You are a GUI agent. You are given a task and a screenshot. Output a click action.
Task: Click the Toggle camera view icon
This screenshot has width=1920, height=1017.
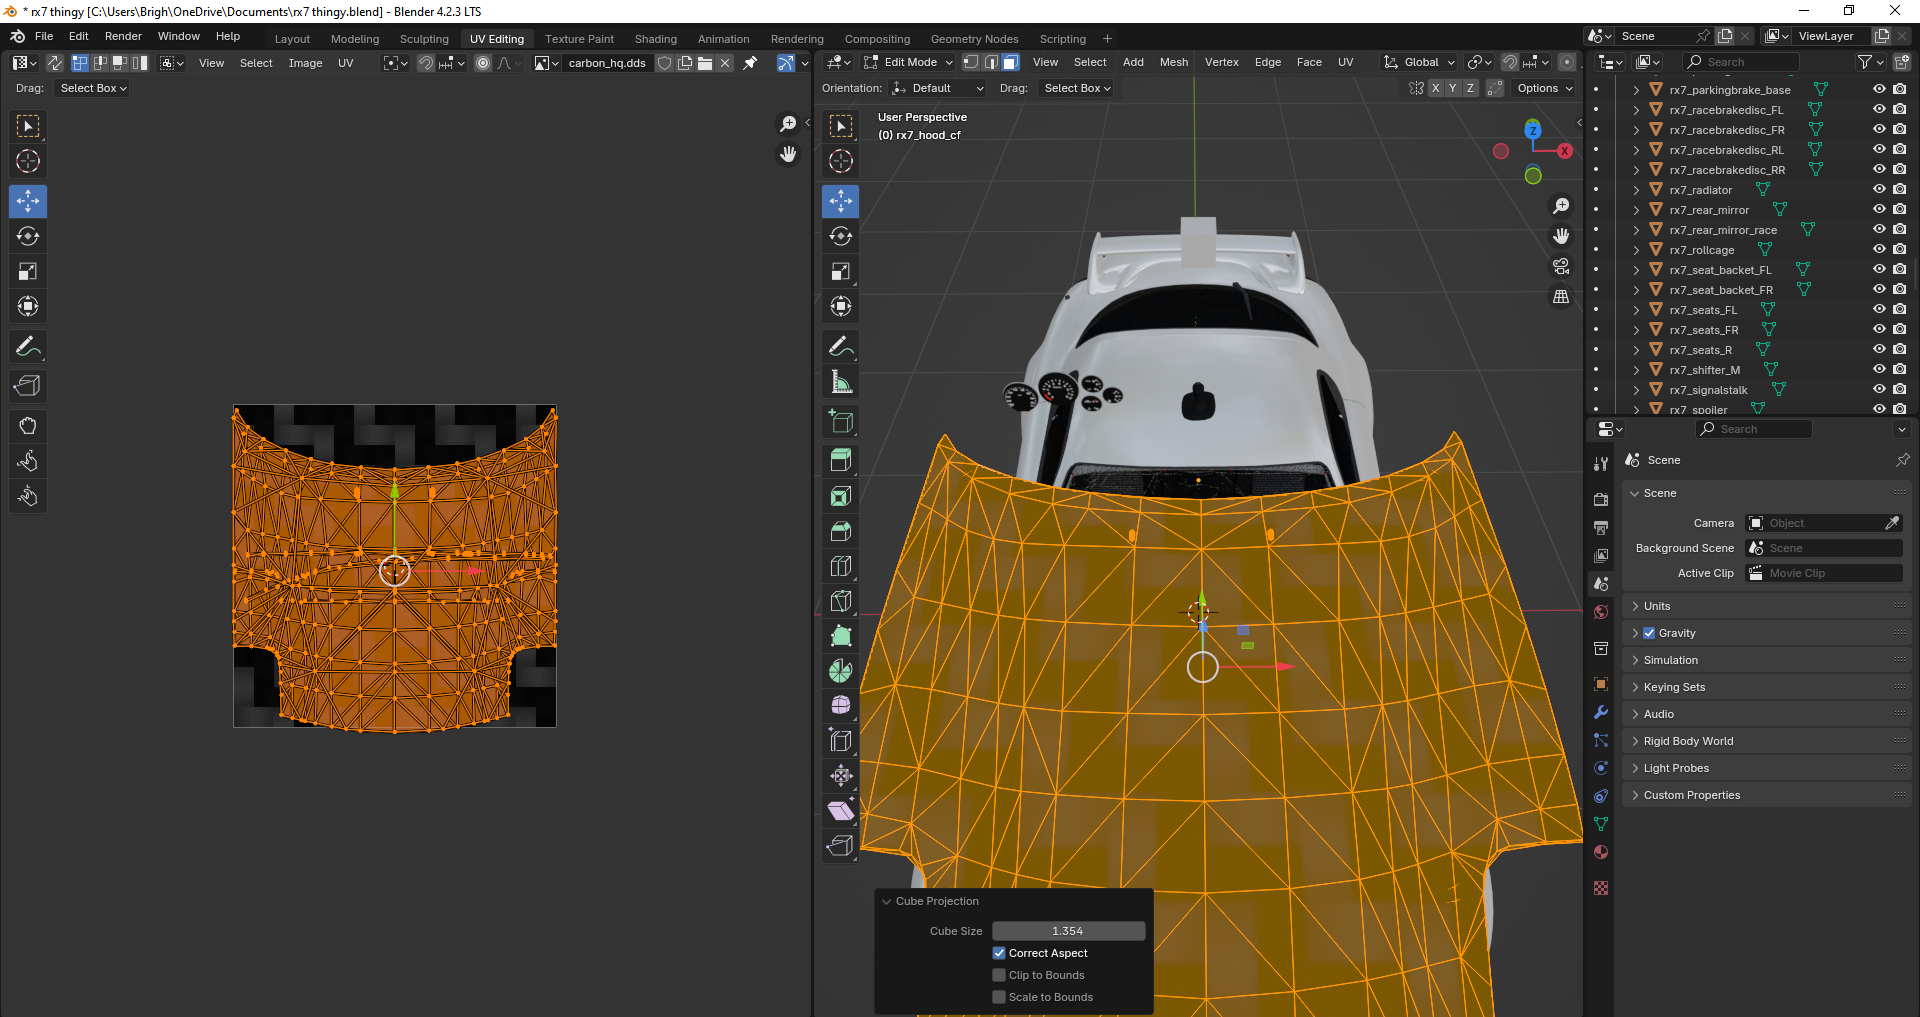click(1561, 266)
